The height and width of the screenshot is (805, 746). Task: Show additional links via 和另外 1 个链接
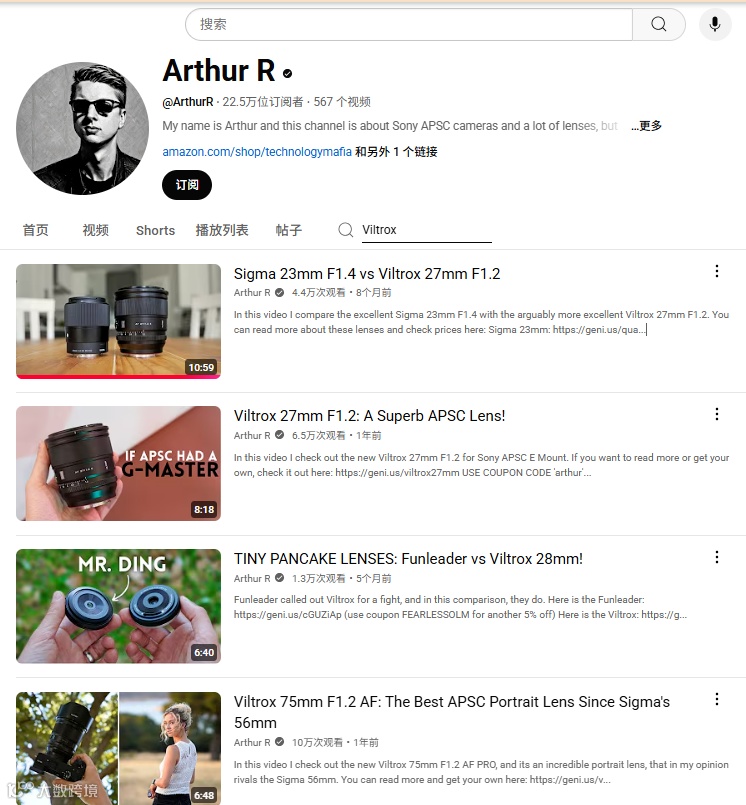396,152
